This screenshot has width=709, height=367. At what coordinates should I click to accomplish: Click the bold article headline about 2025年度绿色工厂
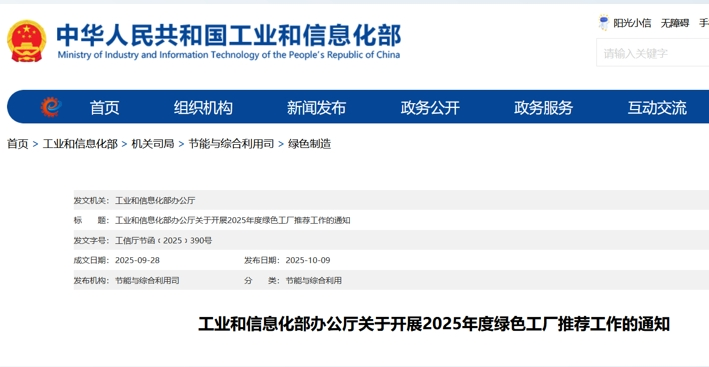pyautogui.click(x=434, y=324)
